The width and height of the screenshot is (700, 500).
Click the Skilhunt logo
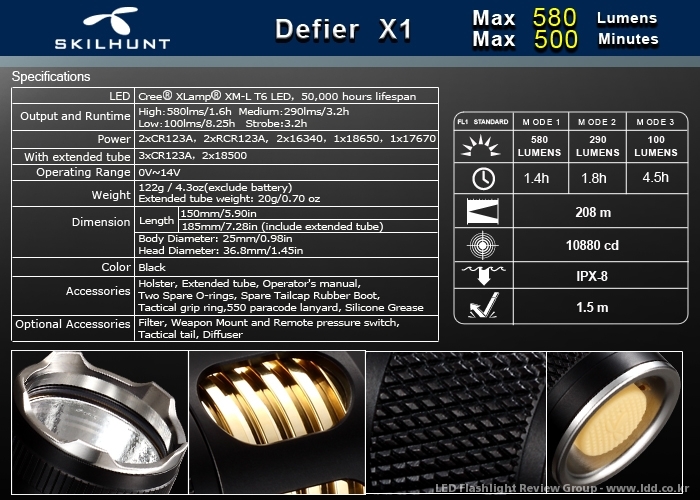pos(112,28)
